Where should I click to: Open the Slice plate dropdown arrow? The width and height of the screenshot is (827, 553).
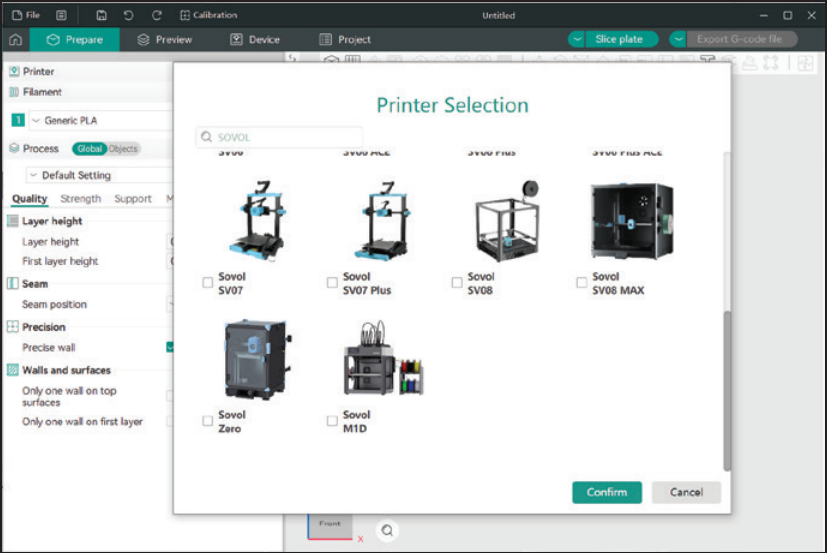[x=577, y=40]
